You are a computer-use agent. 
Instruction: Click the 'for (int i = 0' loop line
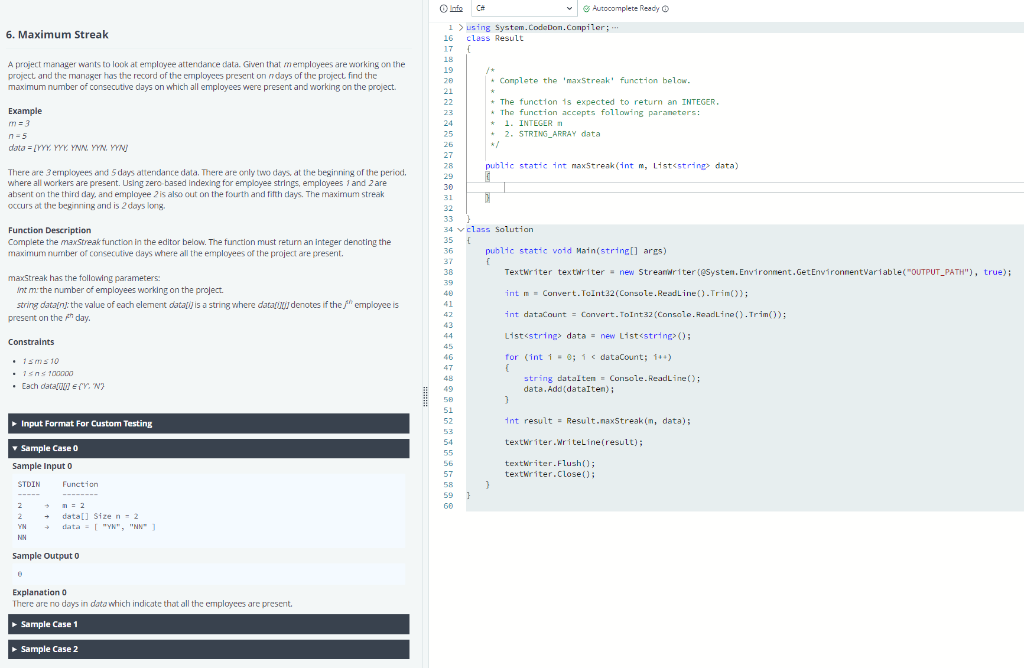coord(588,357)
